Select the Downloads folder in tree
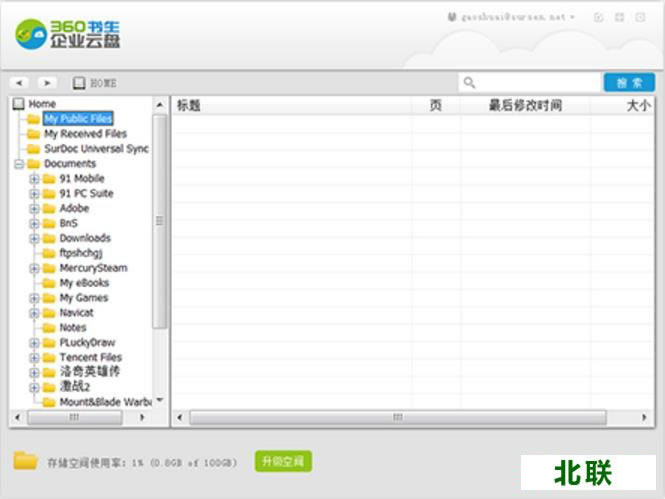The width and height of the screenshot is (665, 499). point(84,238)
